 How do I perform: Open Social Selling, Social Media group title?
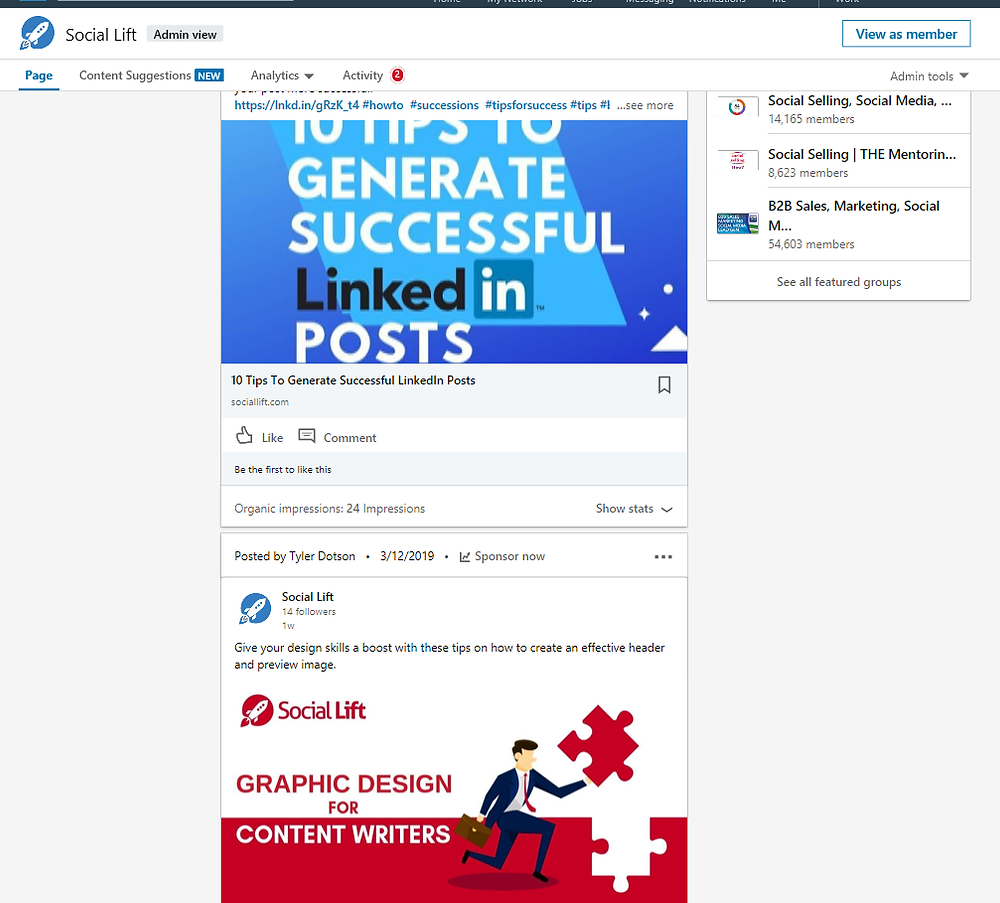(860, 100)
